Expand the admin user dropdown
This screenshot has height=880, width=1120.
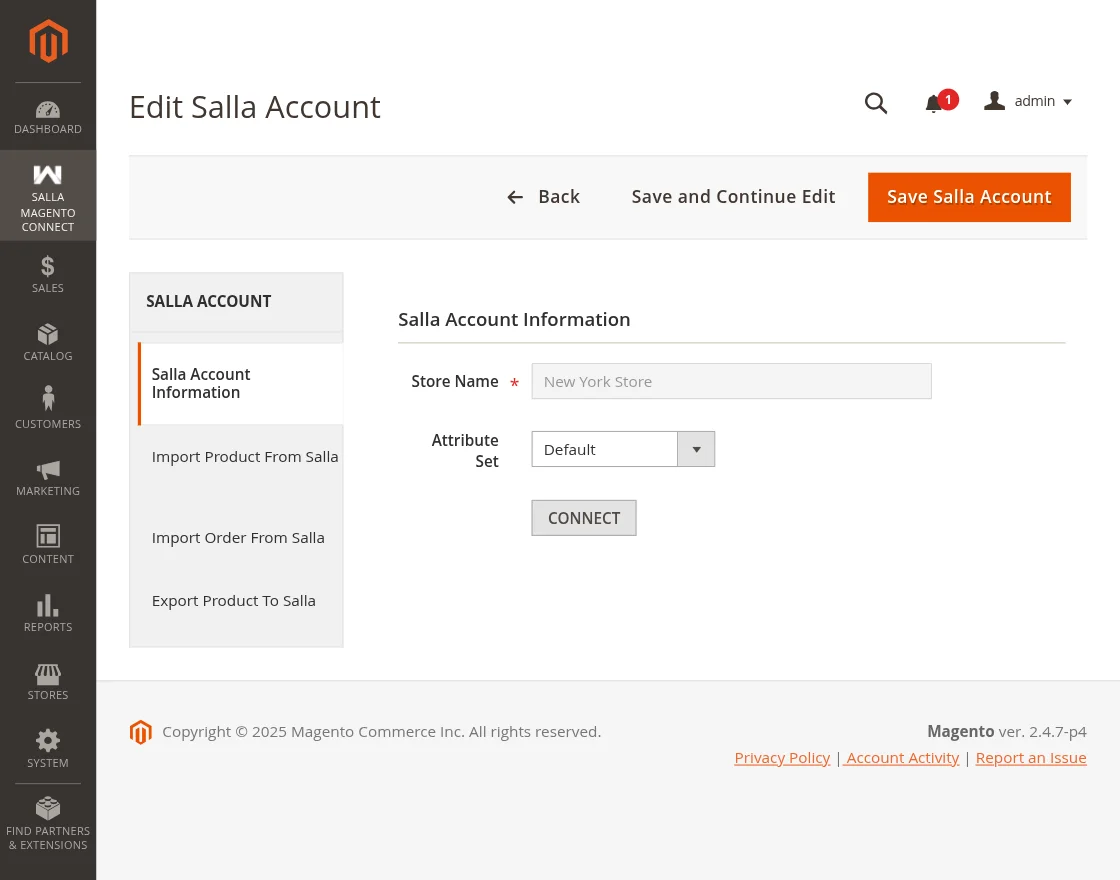pos(1029,102)
